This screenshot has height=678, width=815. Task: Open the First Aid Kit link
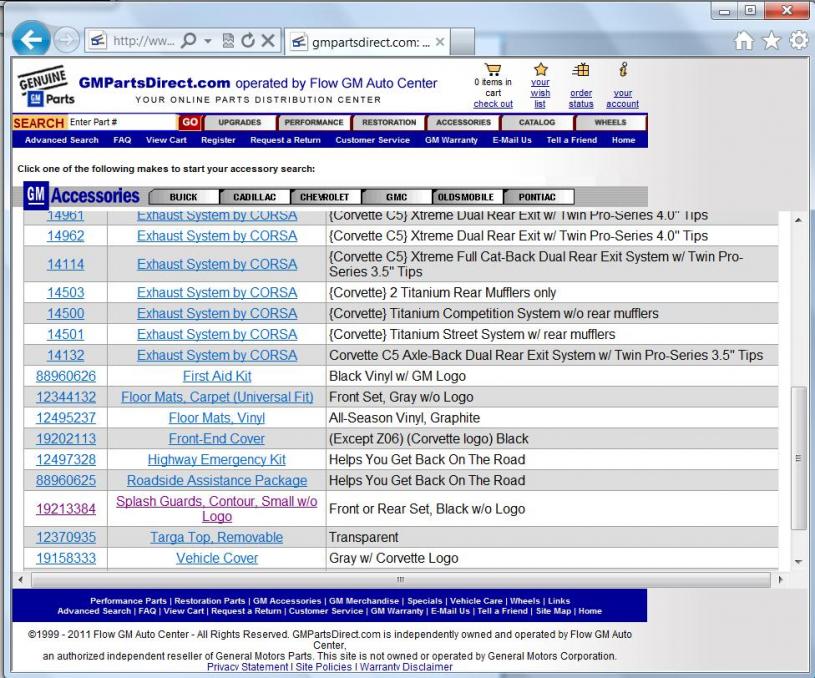[x=217, y=376]
